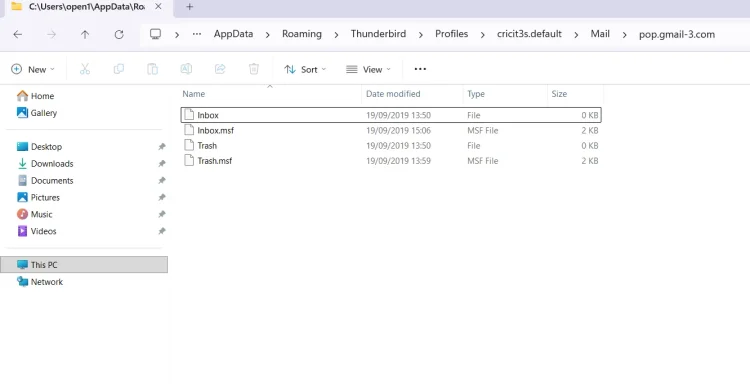Unpin Videos using its pin icon
The image size is (750, 384).
(x=162, y=231)
